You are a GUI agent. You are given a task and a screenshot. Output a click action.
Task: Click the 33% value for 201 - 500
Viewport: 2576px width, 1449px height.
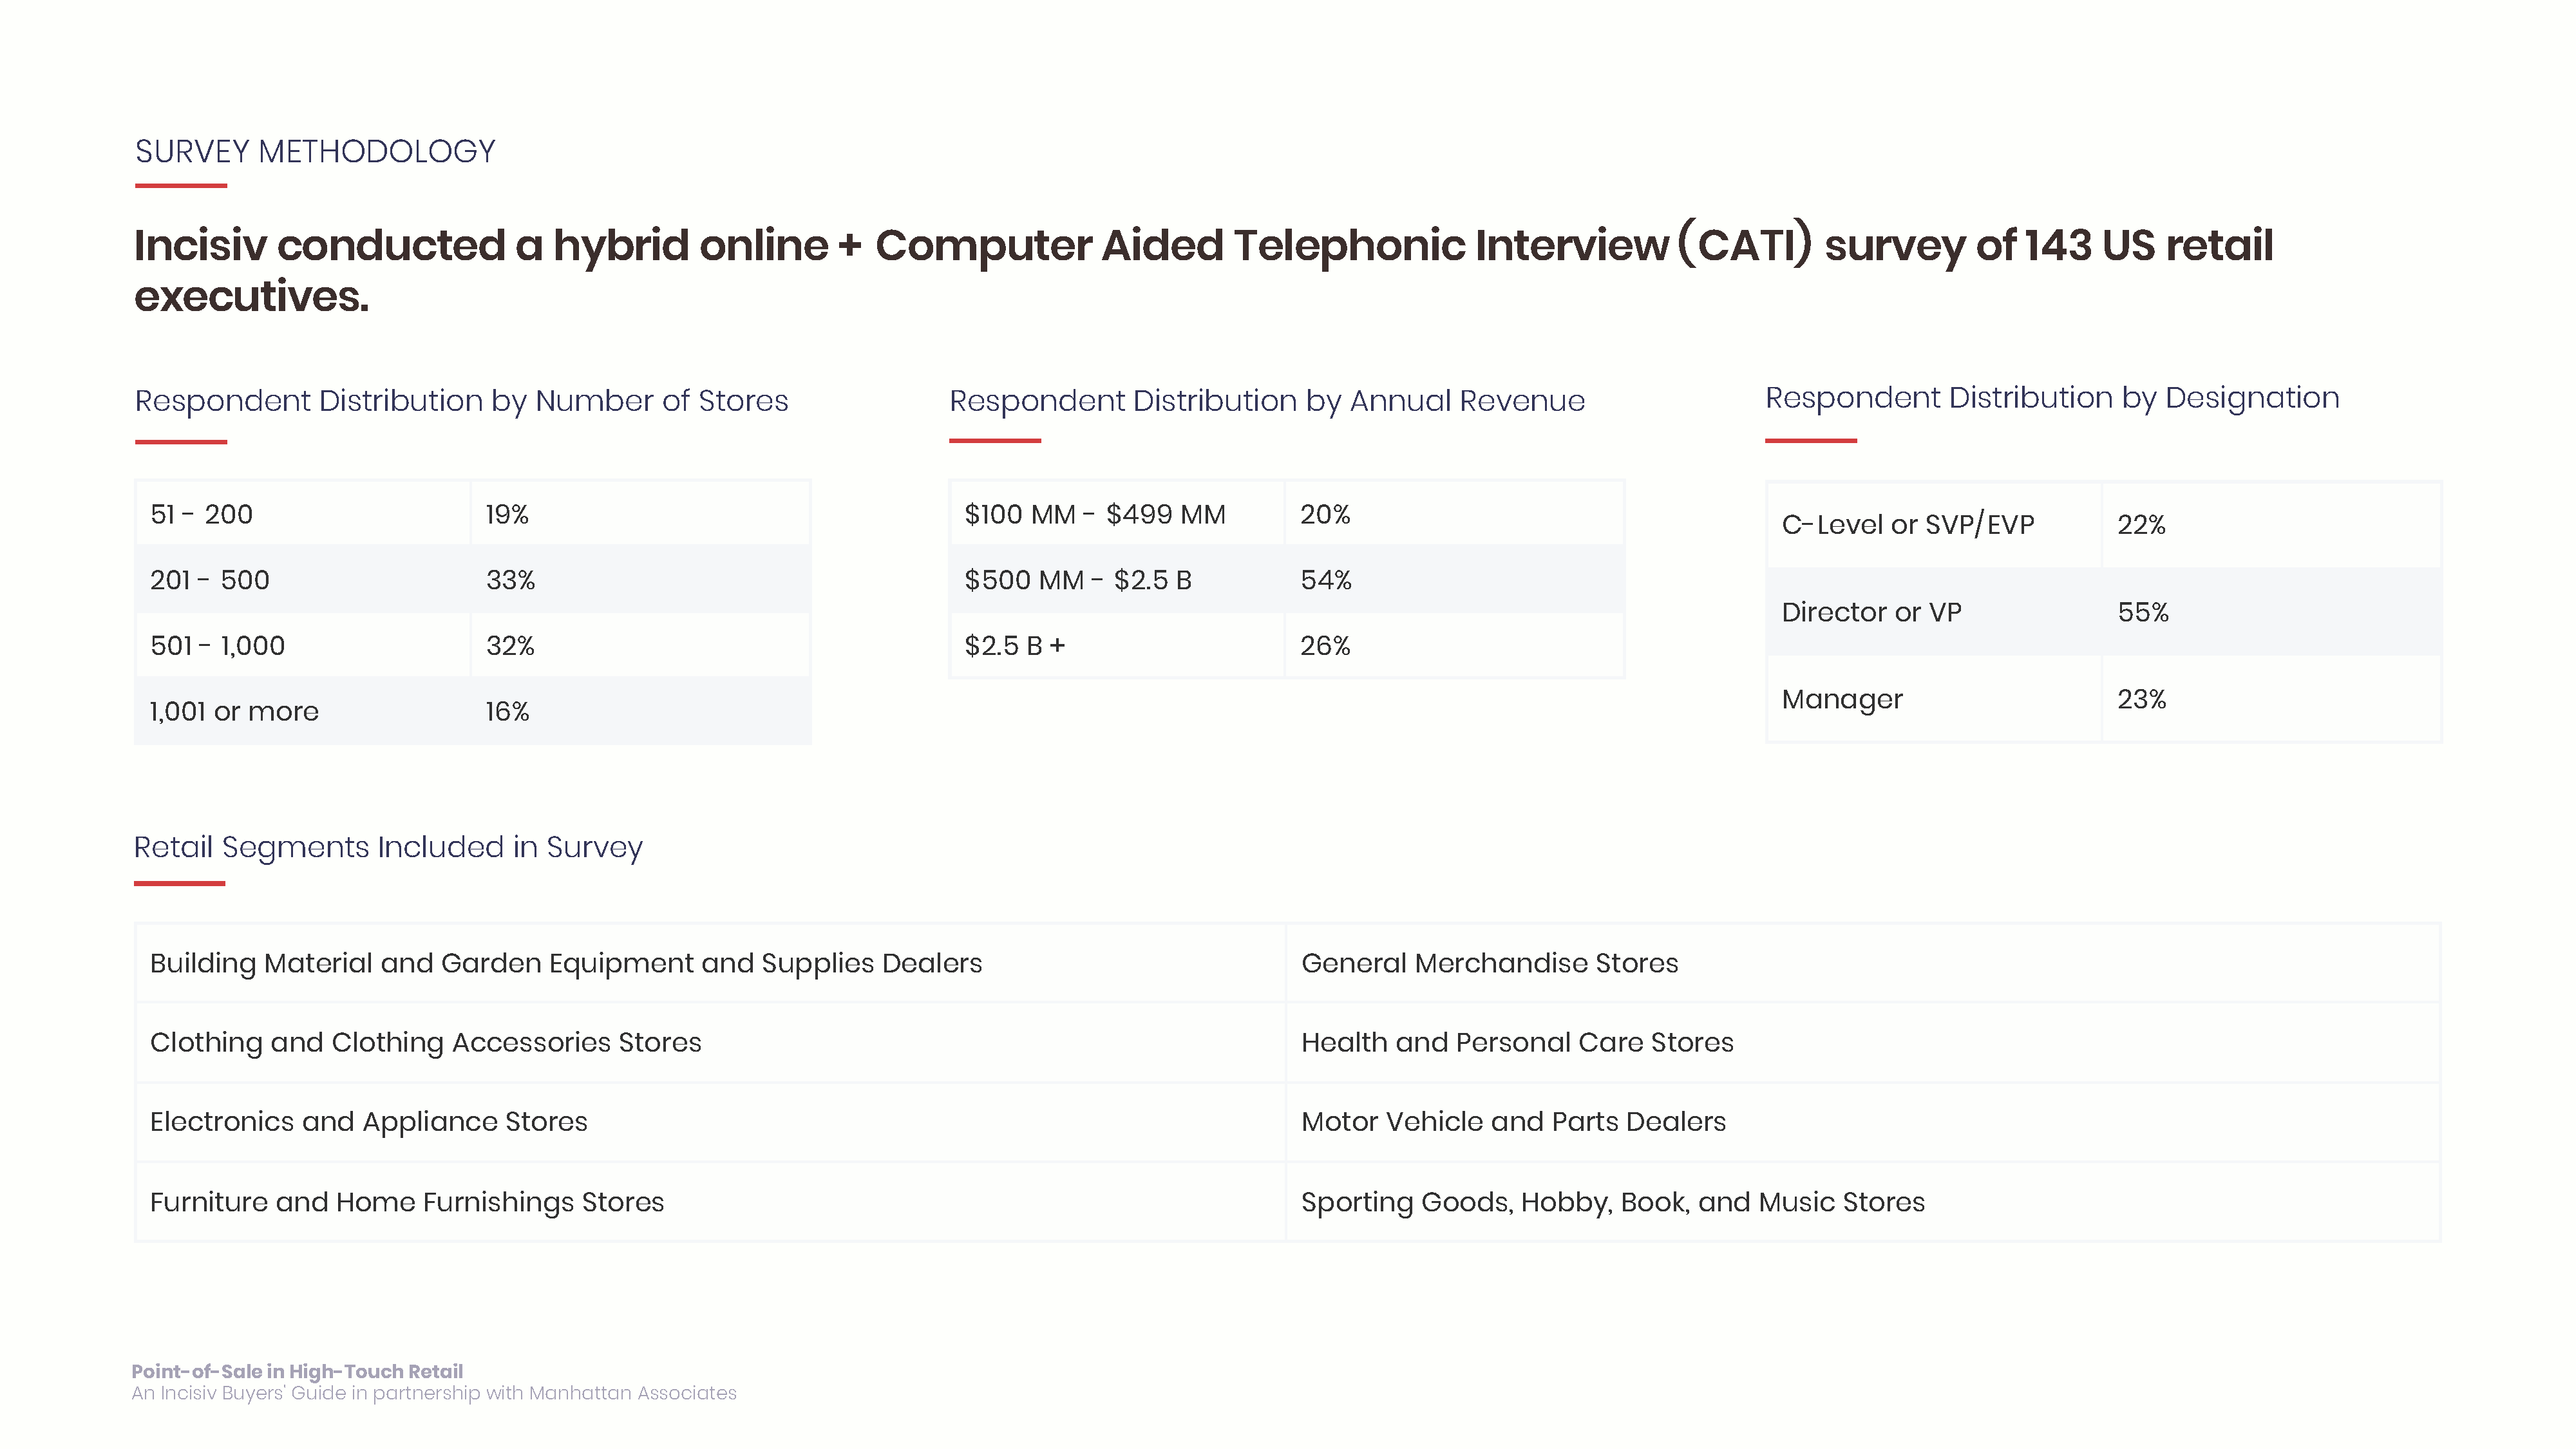[510, 580]
